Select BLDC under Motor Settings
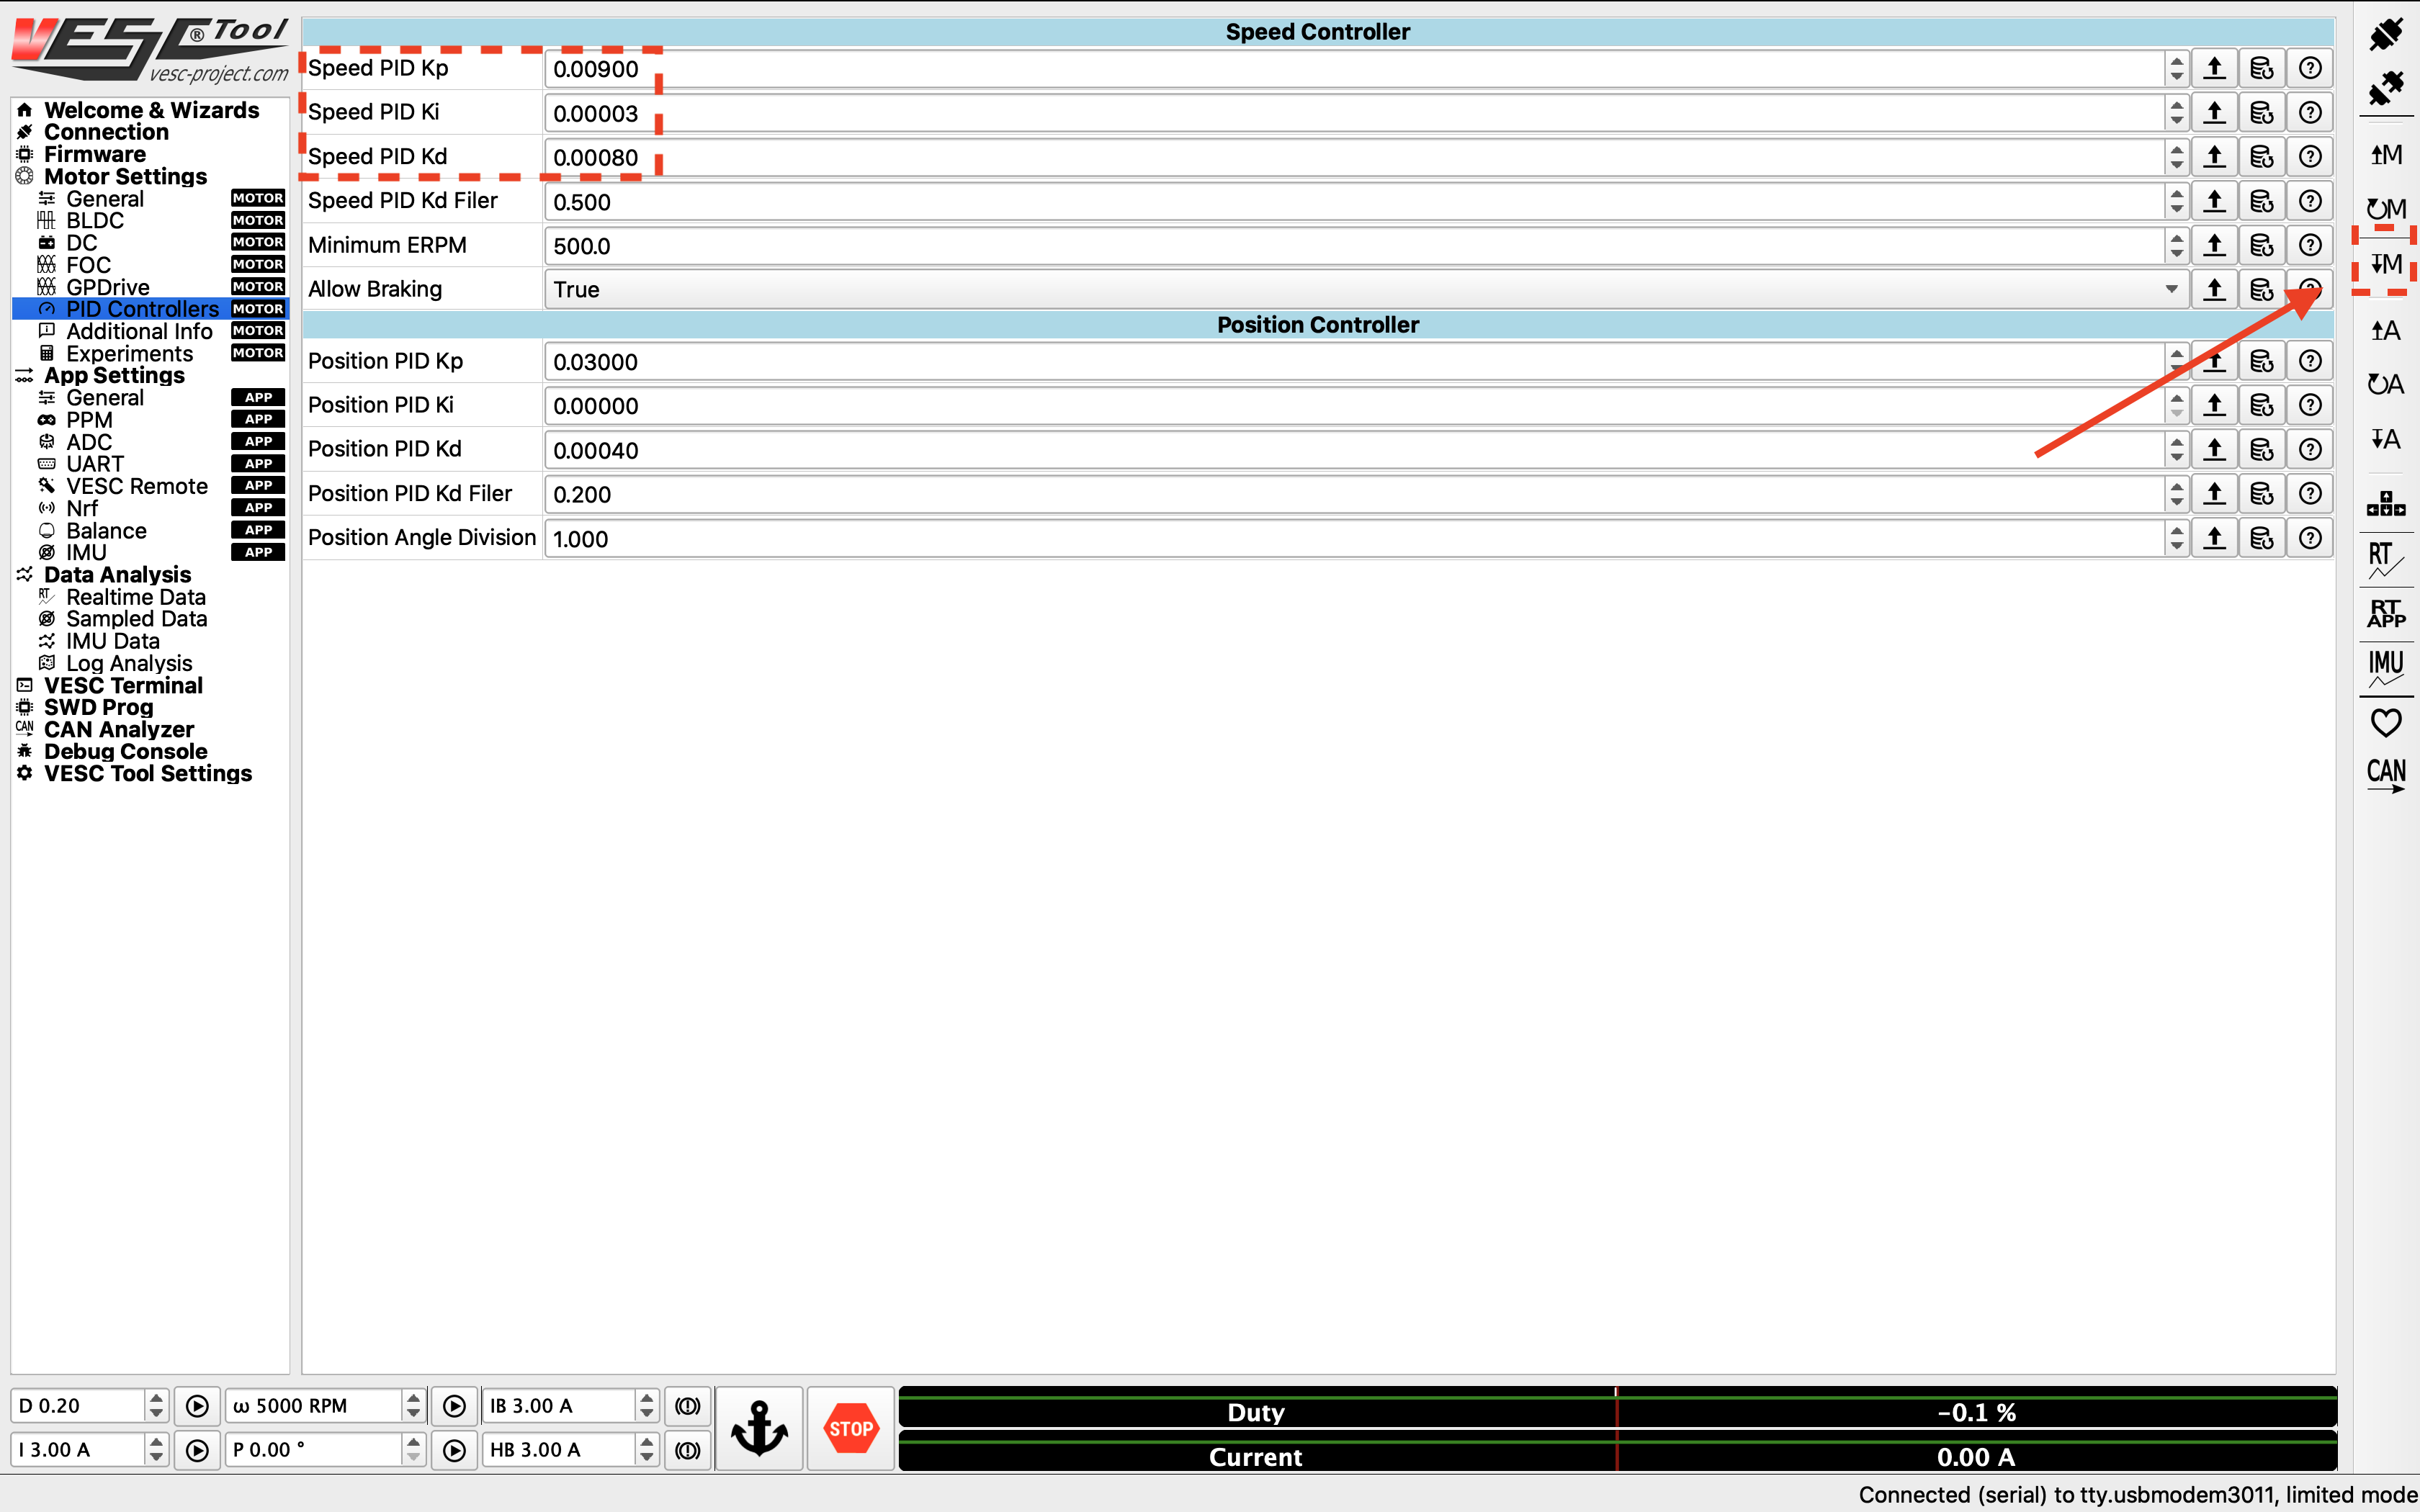Image resolution: width=2420 pixels, height=1512 pixels. click(x=95, y=221)
